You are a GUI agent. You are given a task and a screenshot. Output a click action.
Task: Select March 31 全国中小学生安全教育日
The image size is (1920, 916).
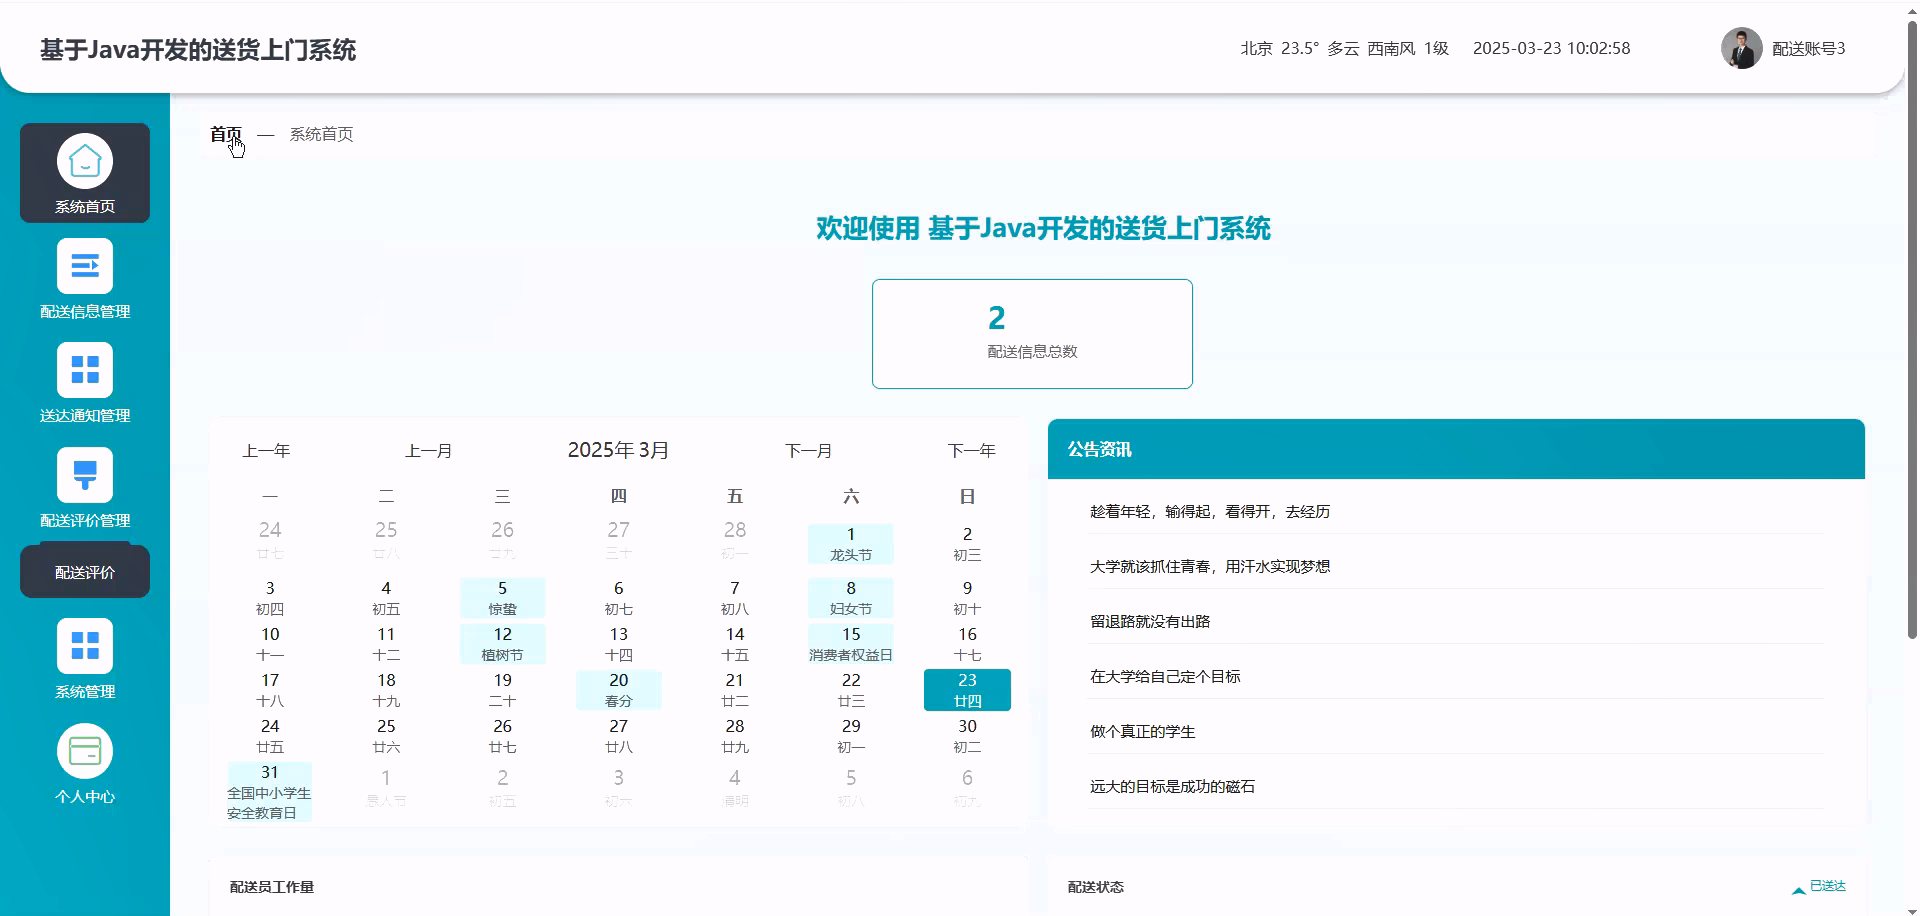[270, 792]
